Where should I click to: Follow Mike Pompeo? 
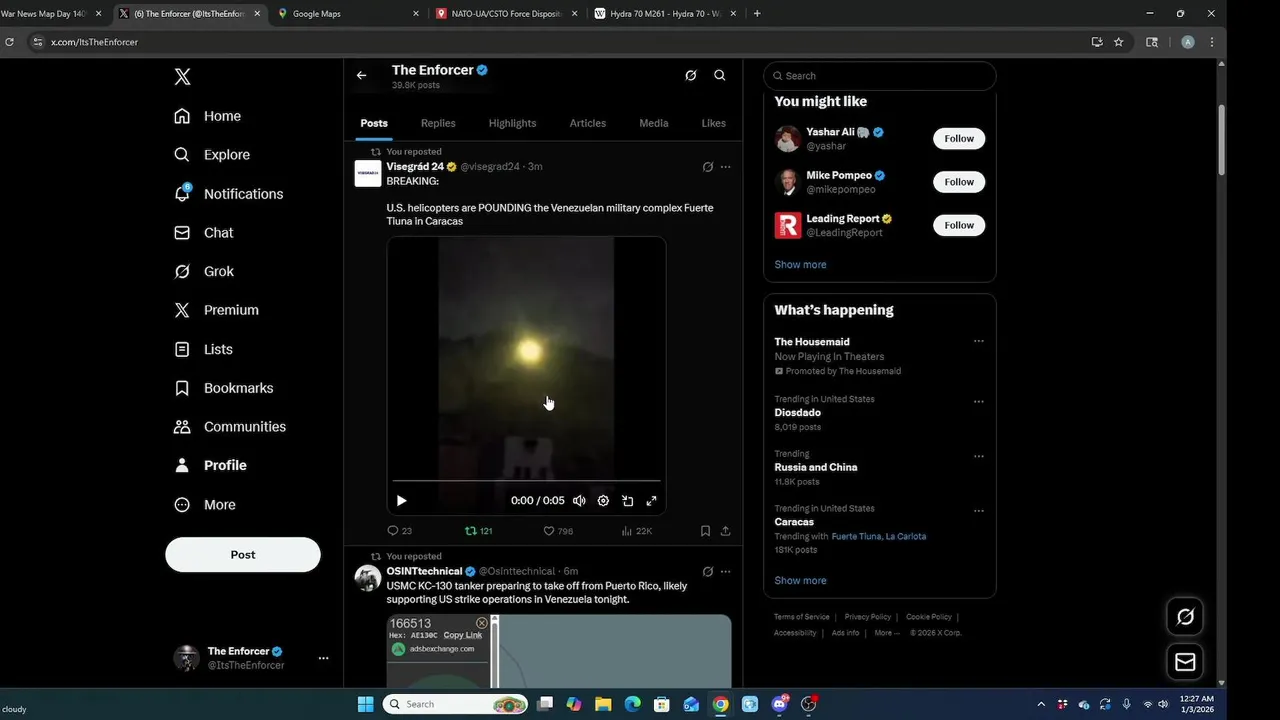pos(959,182)
